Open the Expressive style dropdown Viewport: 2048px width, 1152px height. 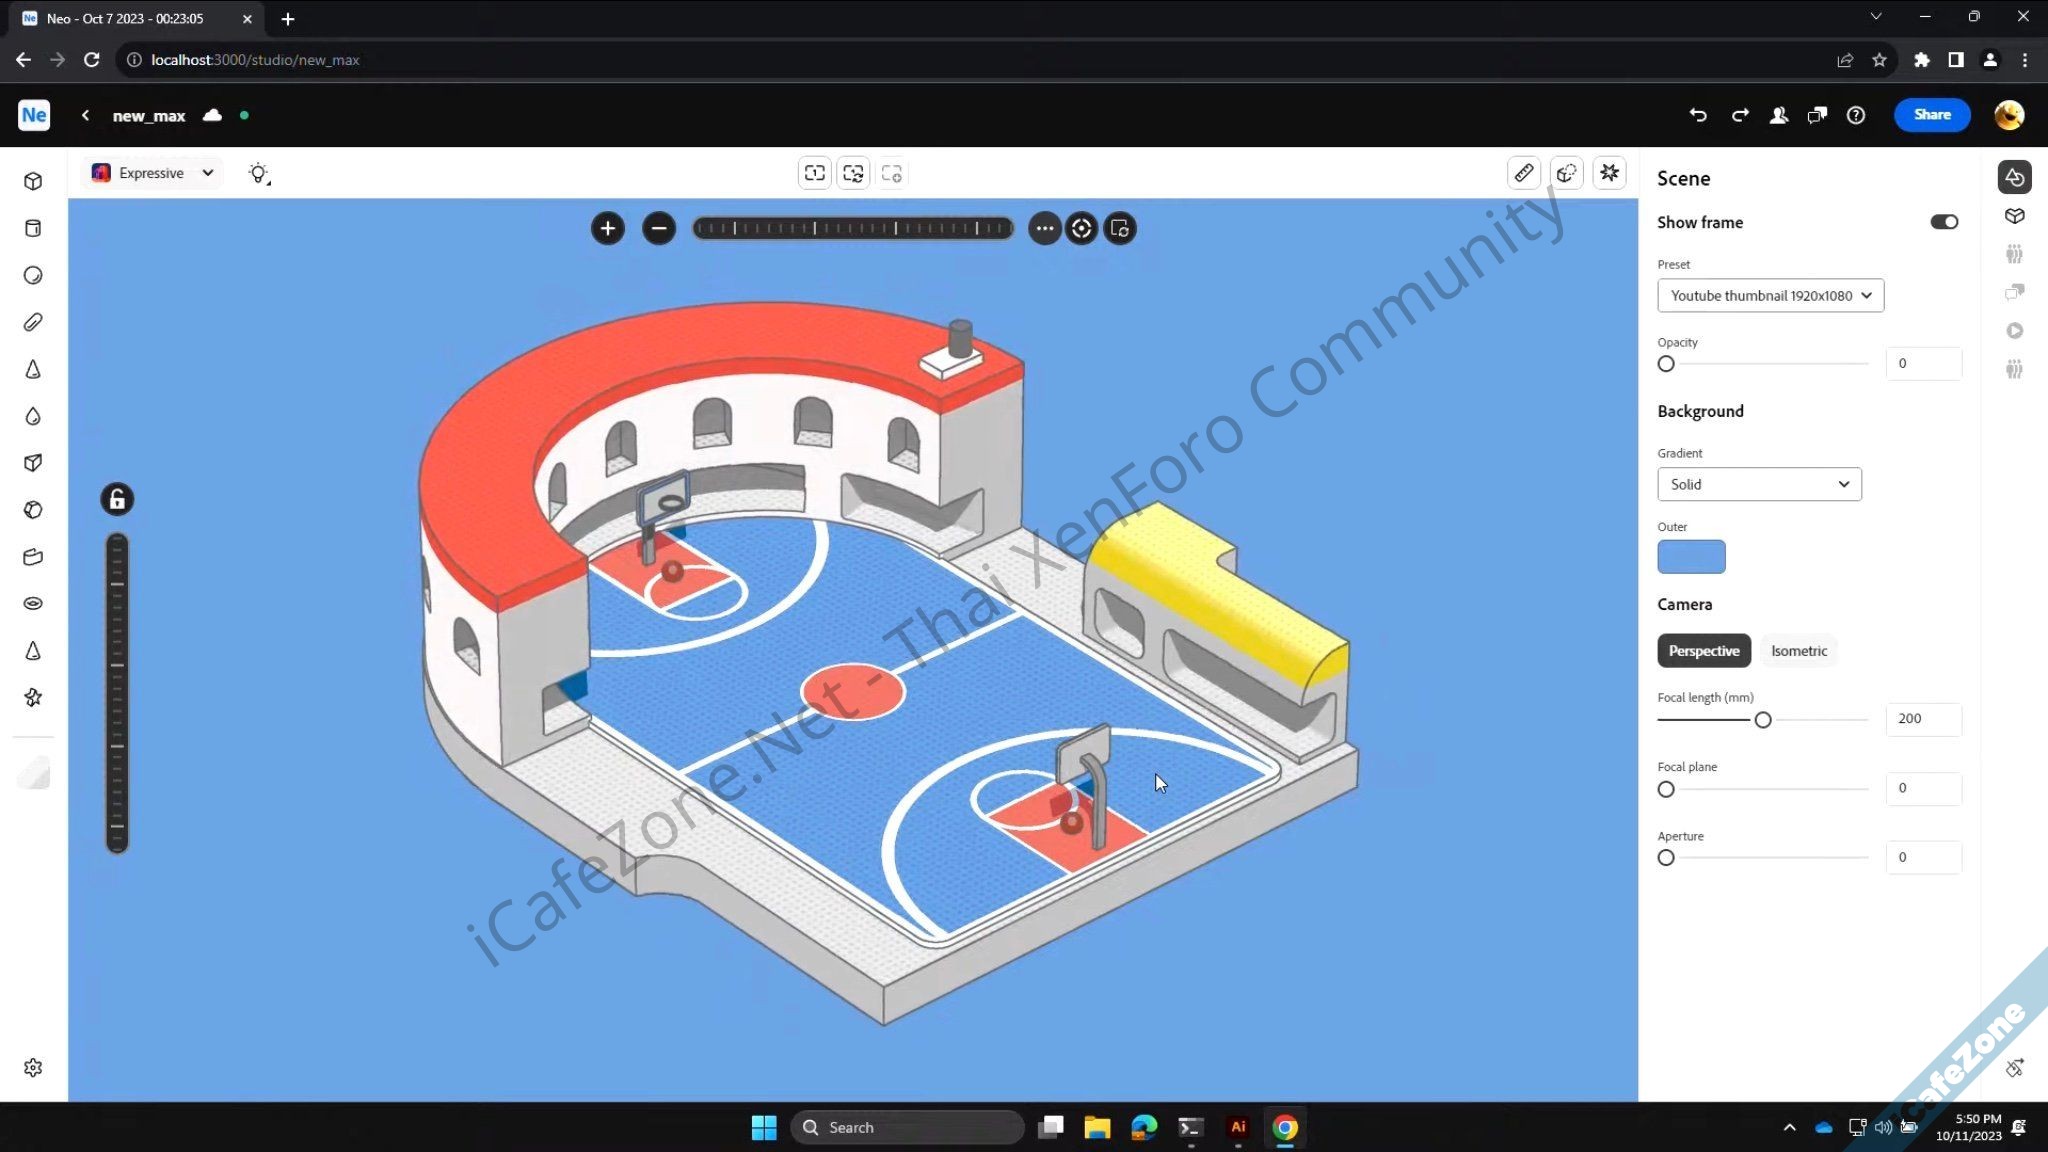pos(152,173)
